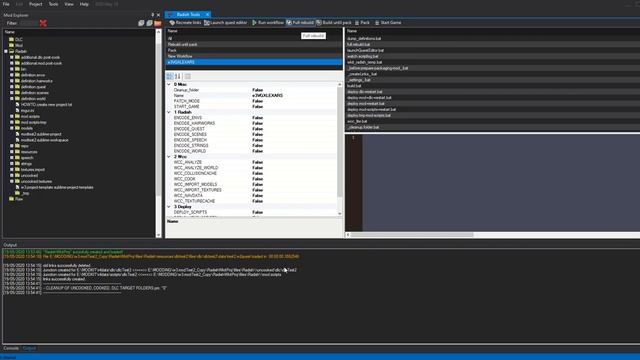Click the Categorized view icon in property grid

170,76
